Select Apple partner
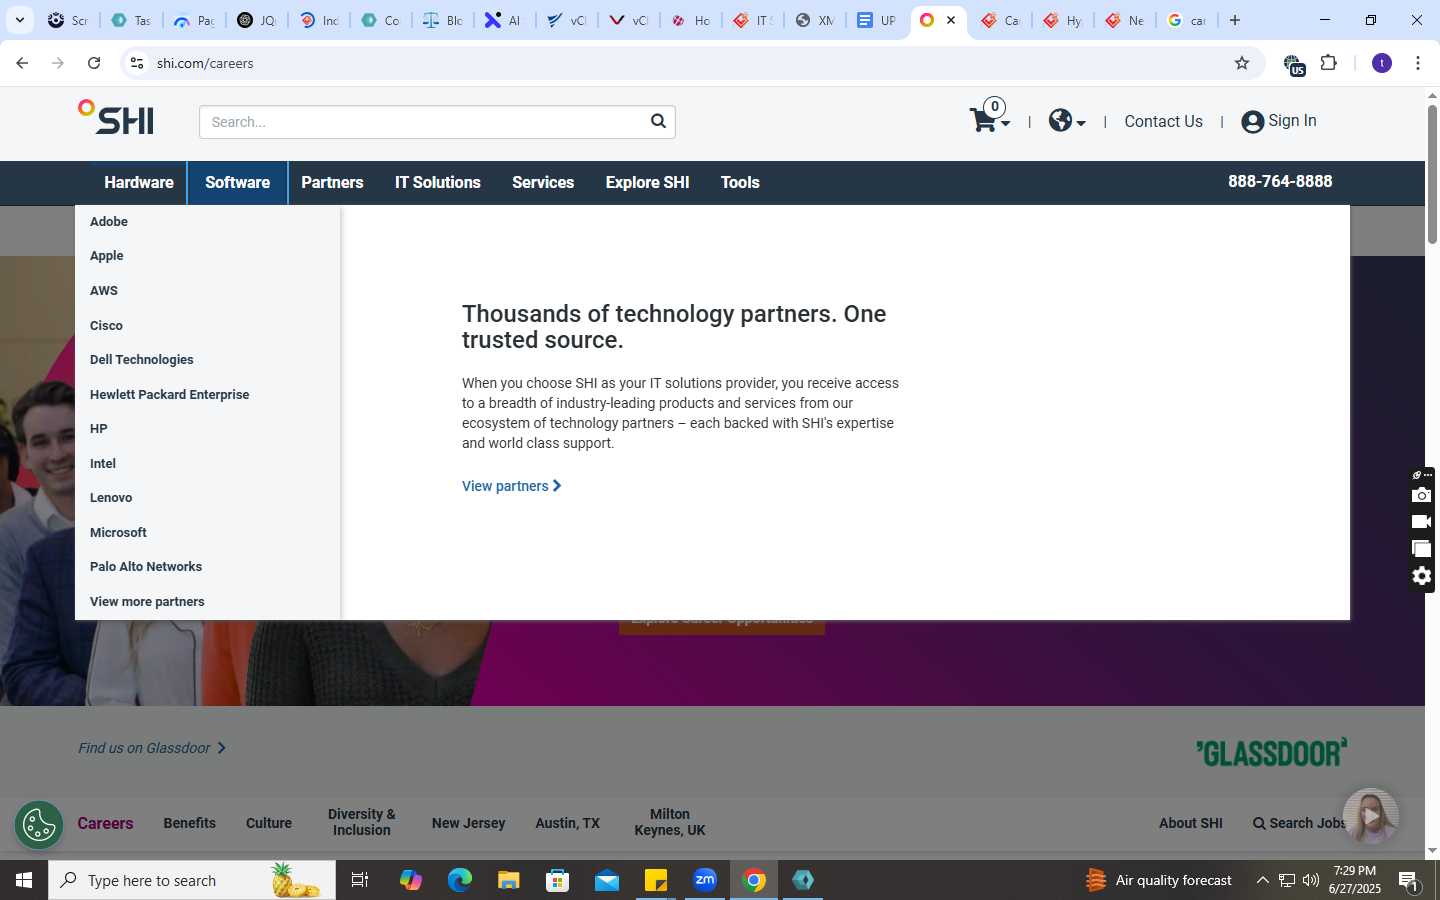This screenshot has width=1440, height=900. coord(107,256)
